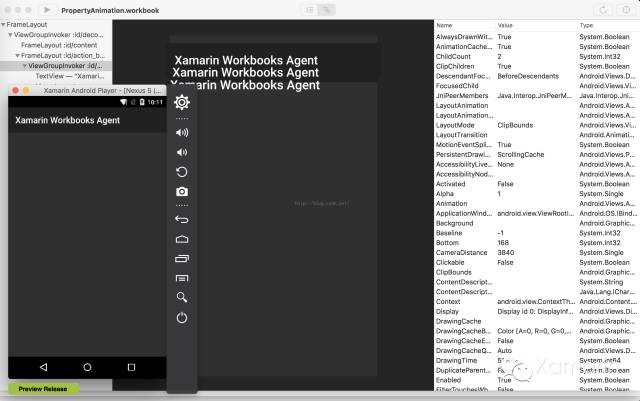The width and height of the screenshot is (640, 401).
Task: Collapse the root FrameLayout node
Action: pyautogui.click(x=3, y=25)
